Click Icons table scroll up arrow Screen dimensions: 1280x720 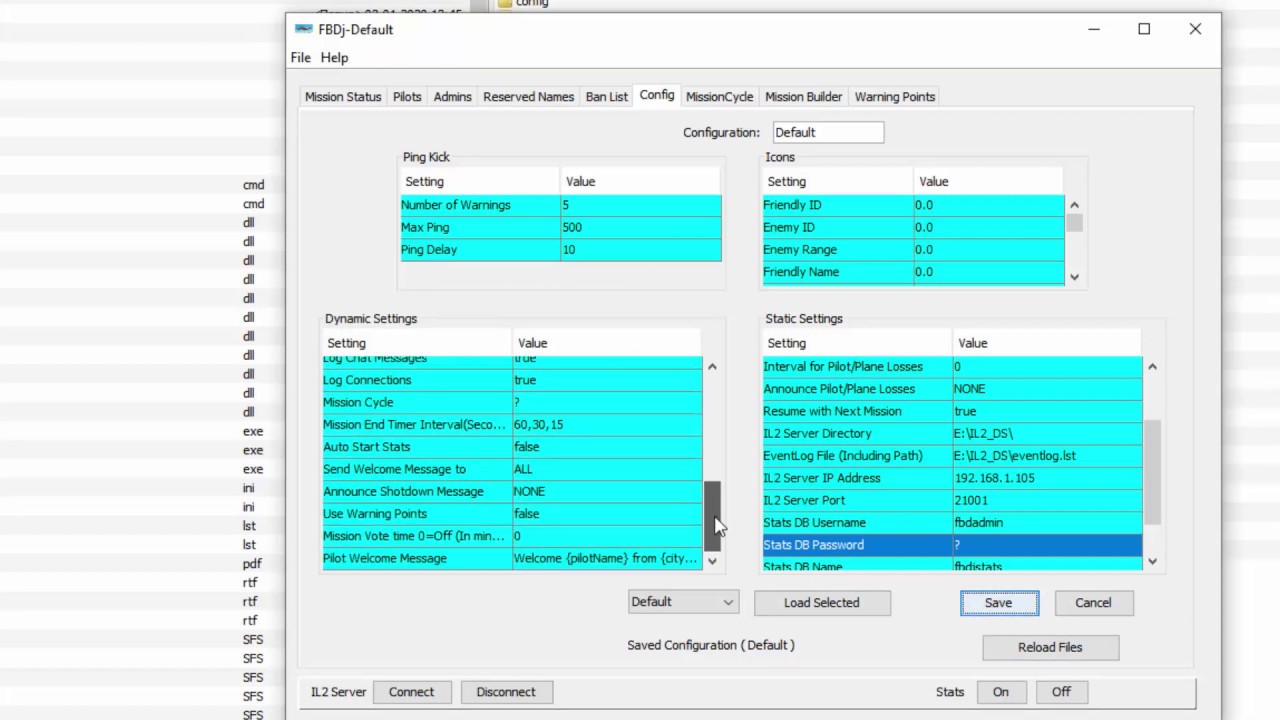(x=1074, y=205)
